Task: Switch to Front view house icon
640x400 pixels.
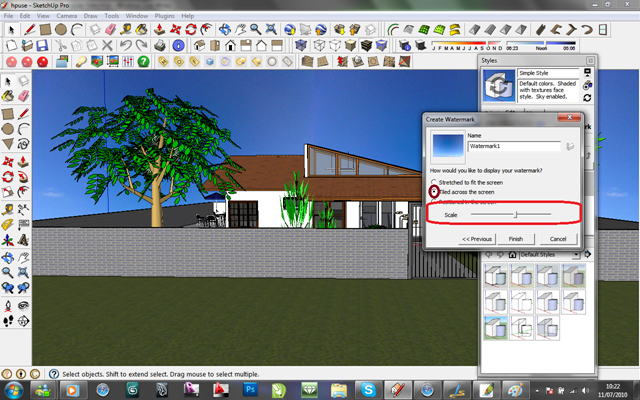Action: [230, 45]
